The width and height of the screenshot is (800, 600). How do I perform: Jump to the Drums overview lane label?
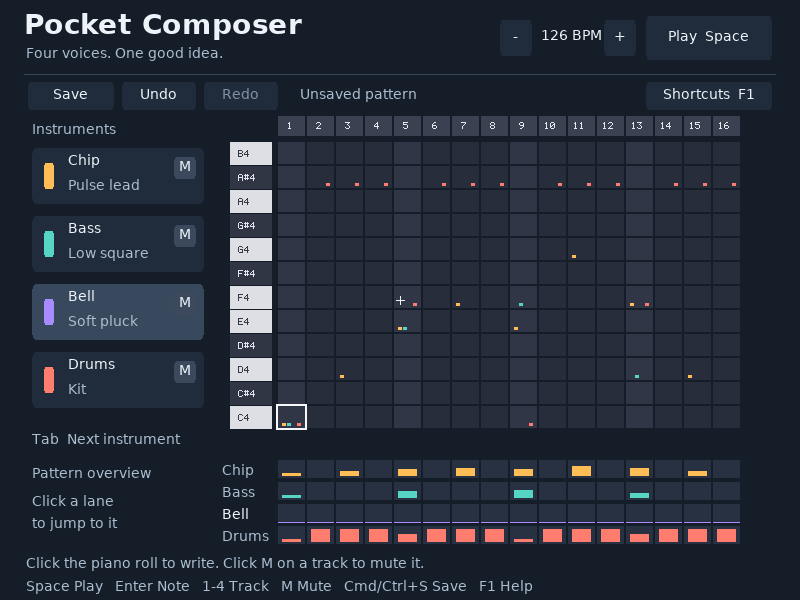pos(245,536)
